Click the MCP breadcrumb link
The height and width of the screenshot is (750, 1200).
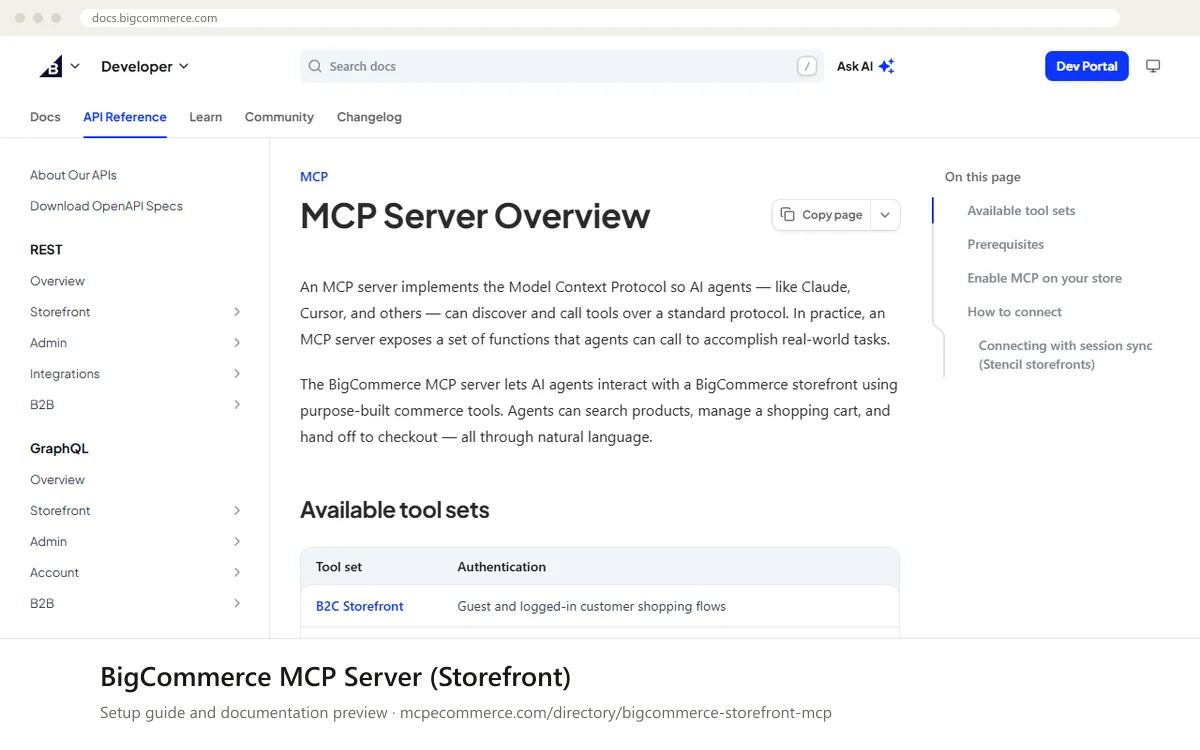click(x=314, y=177)
